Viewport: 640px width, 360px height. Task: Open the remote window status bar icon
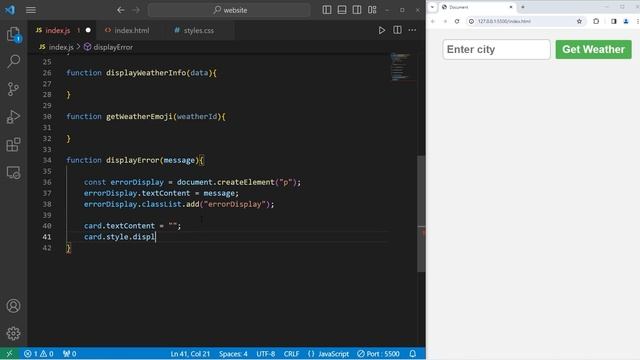9,354
